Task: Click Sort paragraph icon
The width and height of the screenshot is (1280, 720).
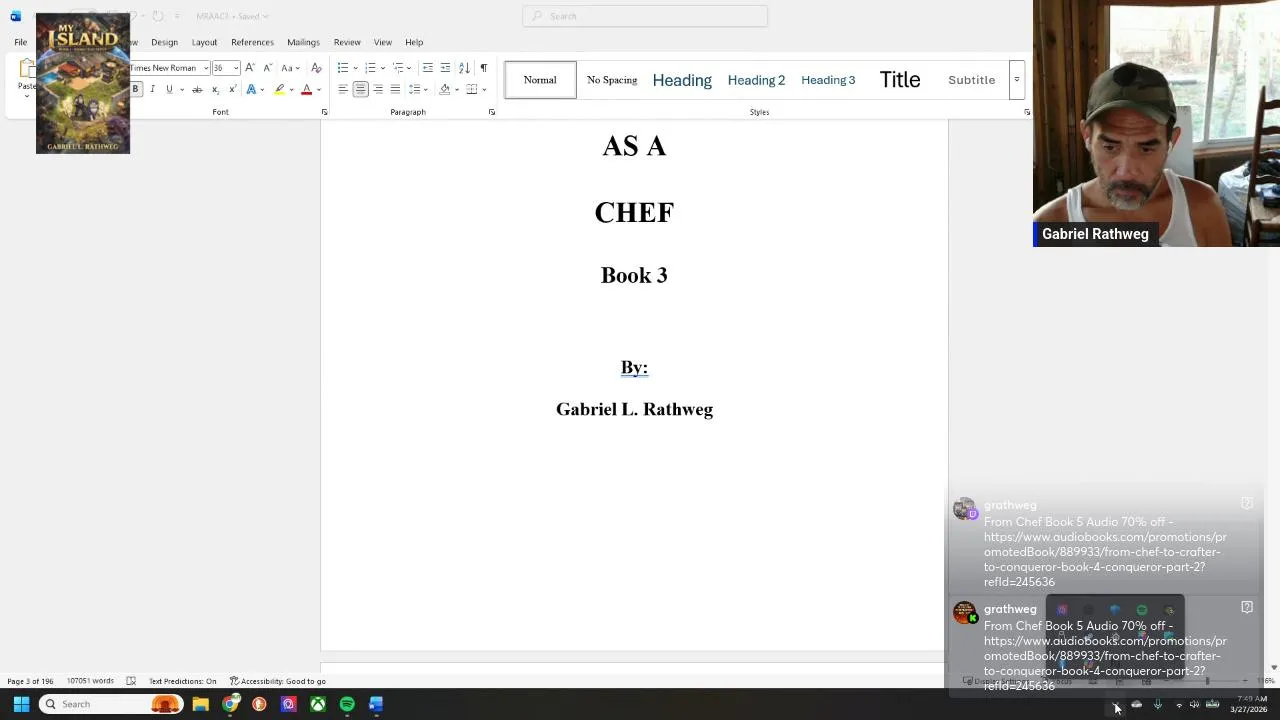Action: point(464,68)
